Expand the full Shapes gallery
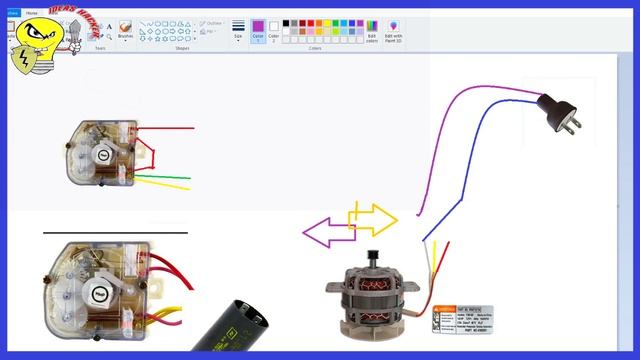The height and width of the screenshot is (360, 640). pos(195,38)
